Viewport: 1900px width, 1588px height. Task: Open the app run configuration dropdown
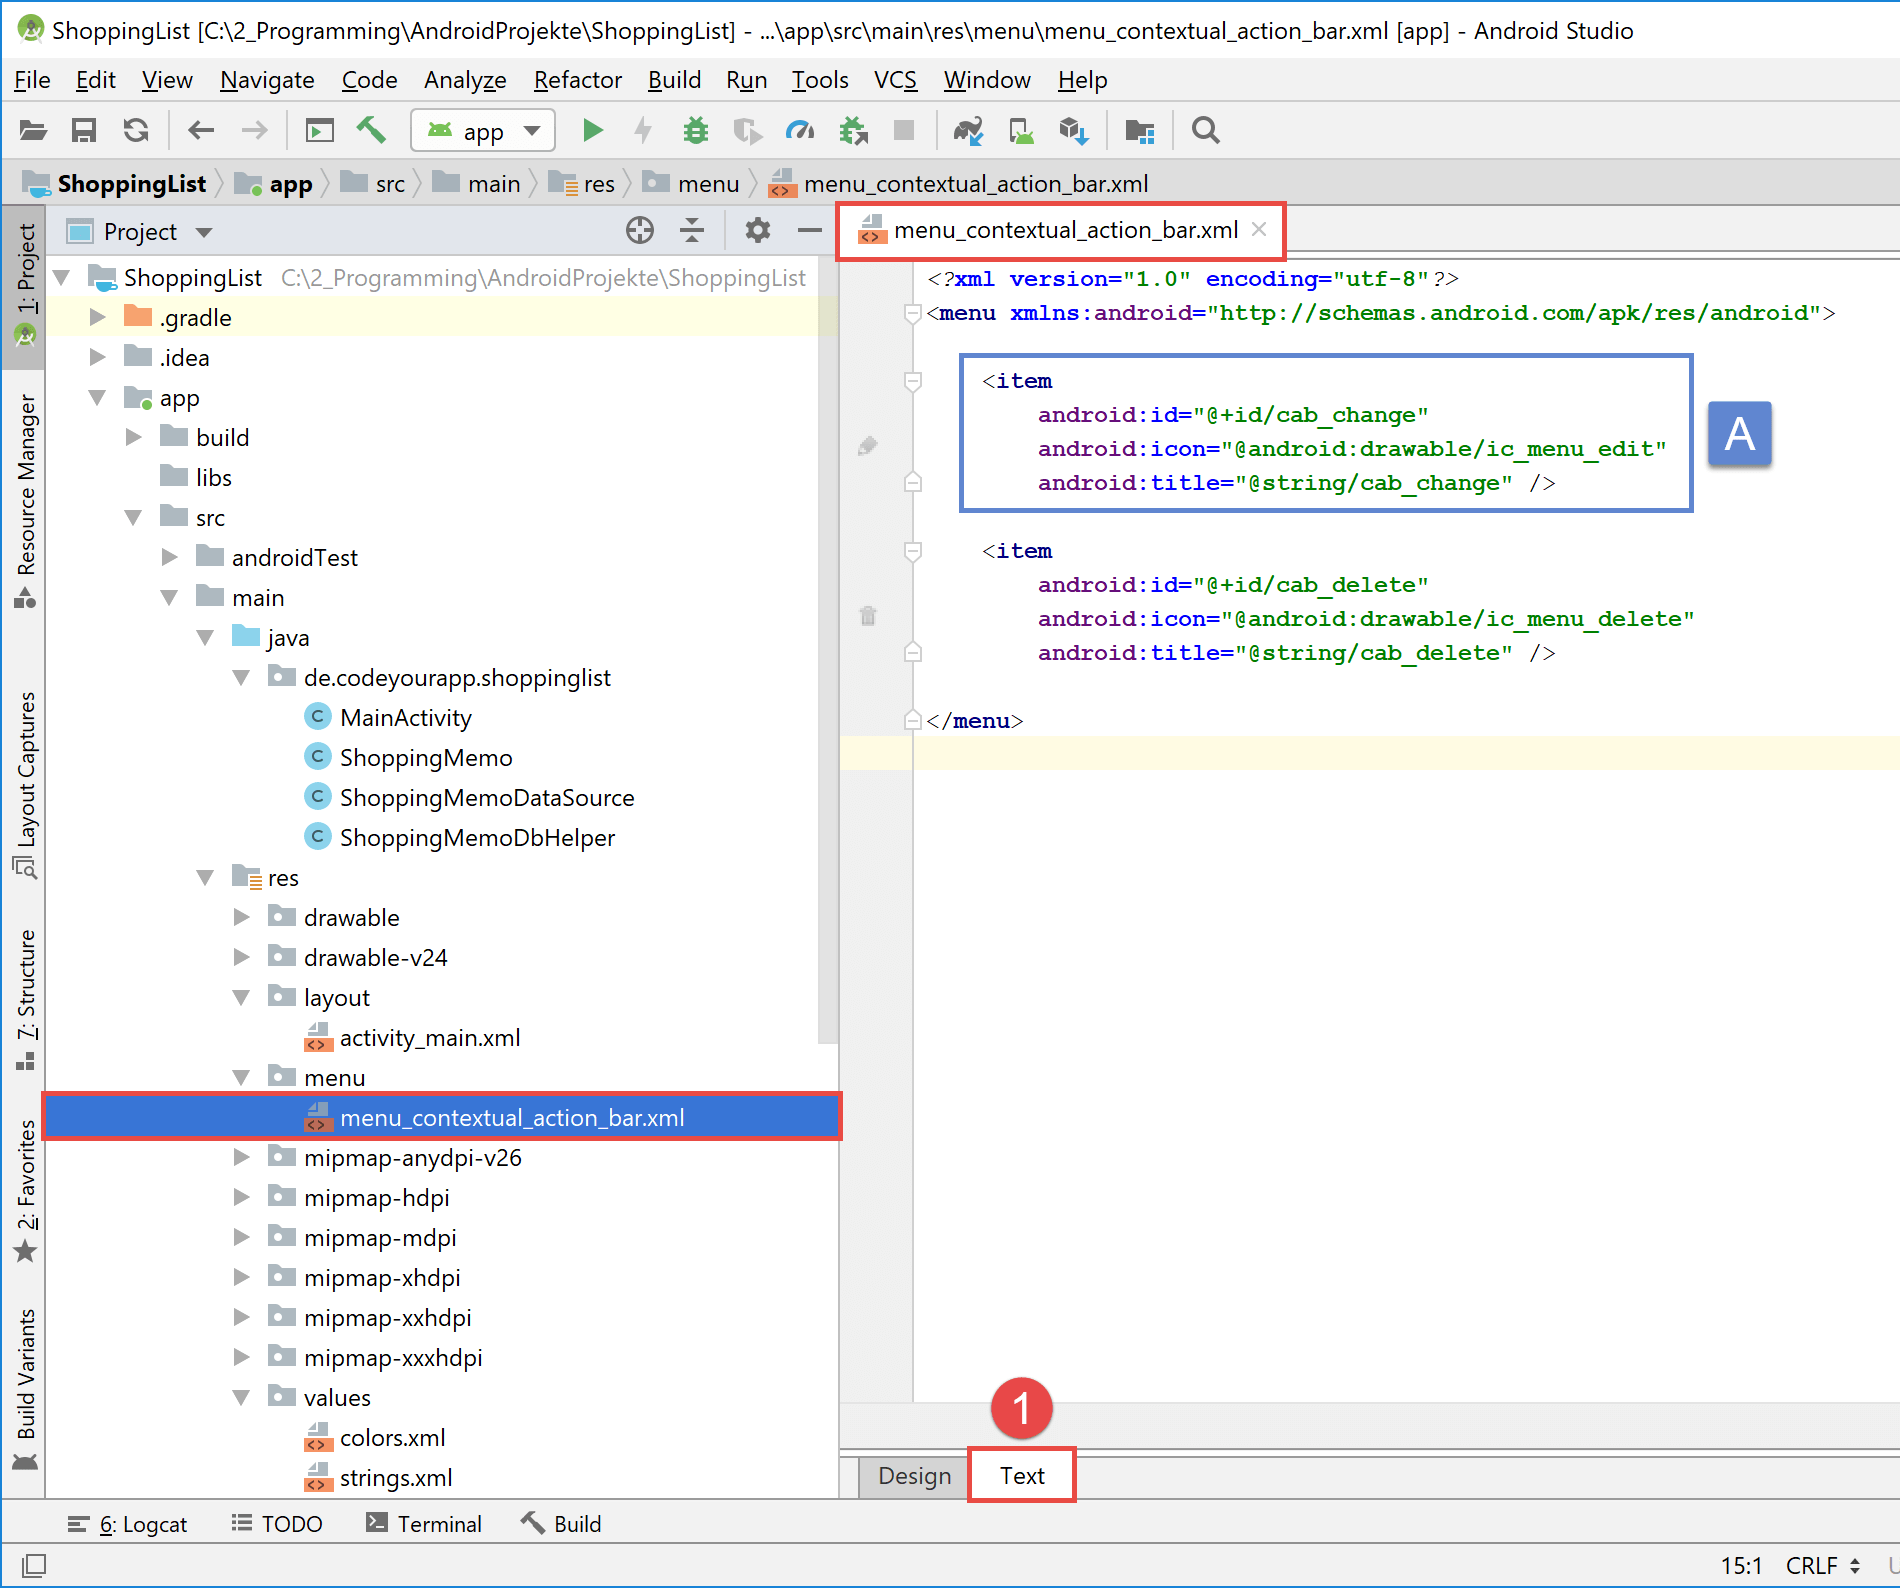483,130
